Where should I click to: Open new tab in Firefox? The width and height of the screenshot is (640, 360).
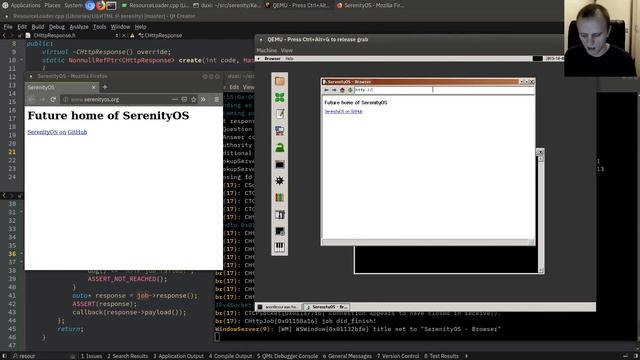[x=105, y=87]
